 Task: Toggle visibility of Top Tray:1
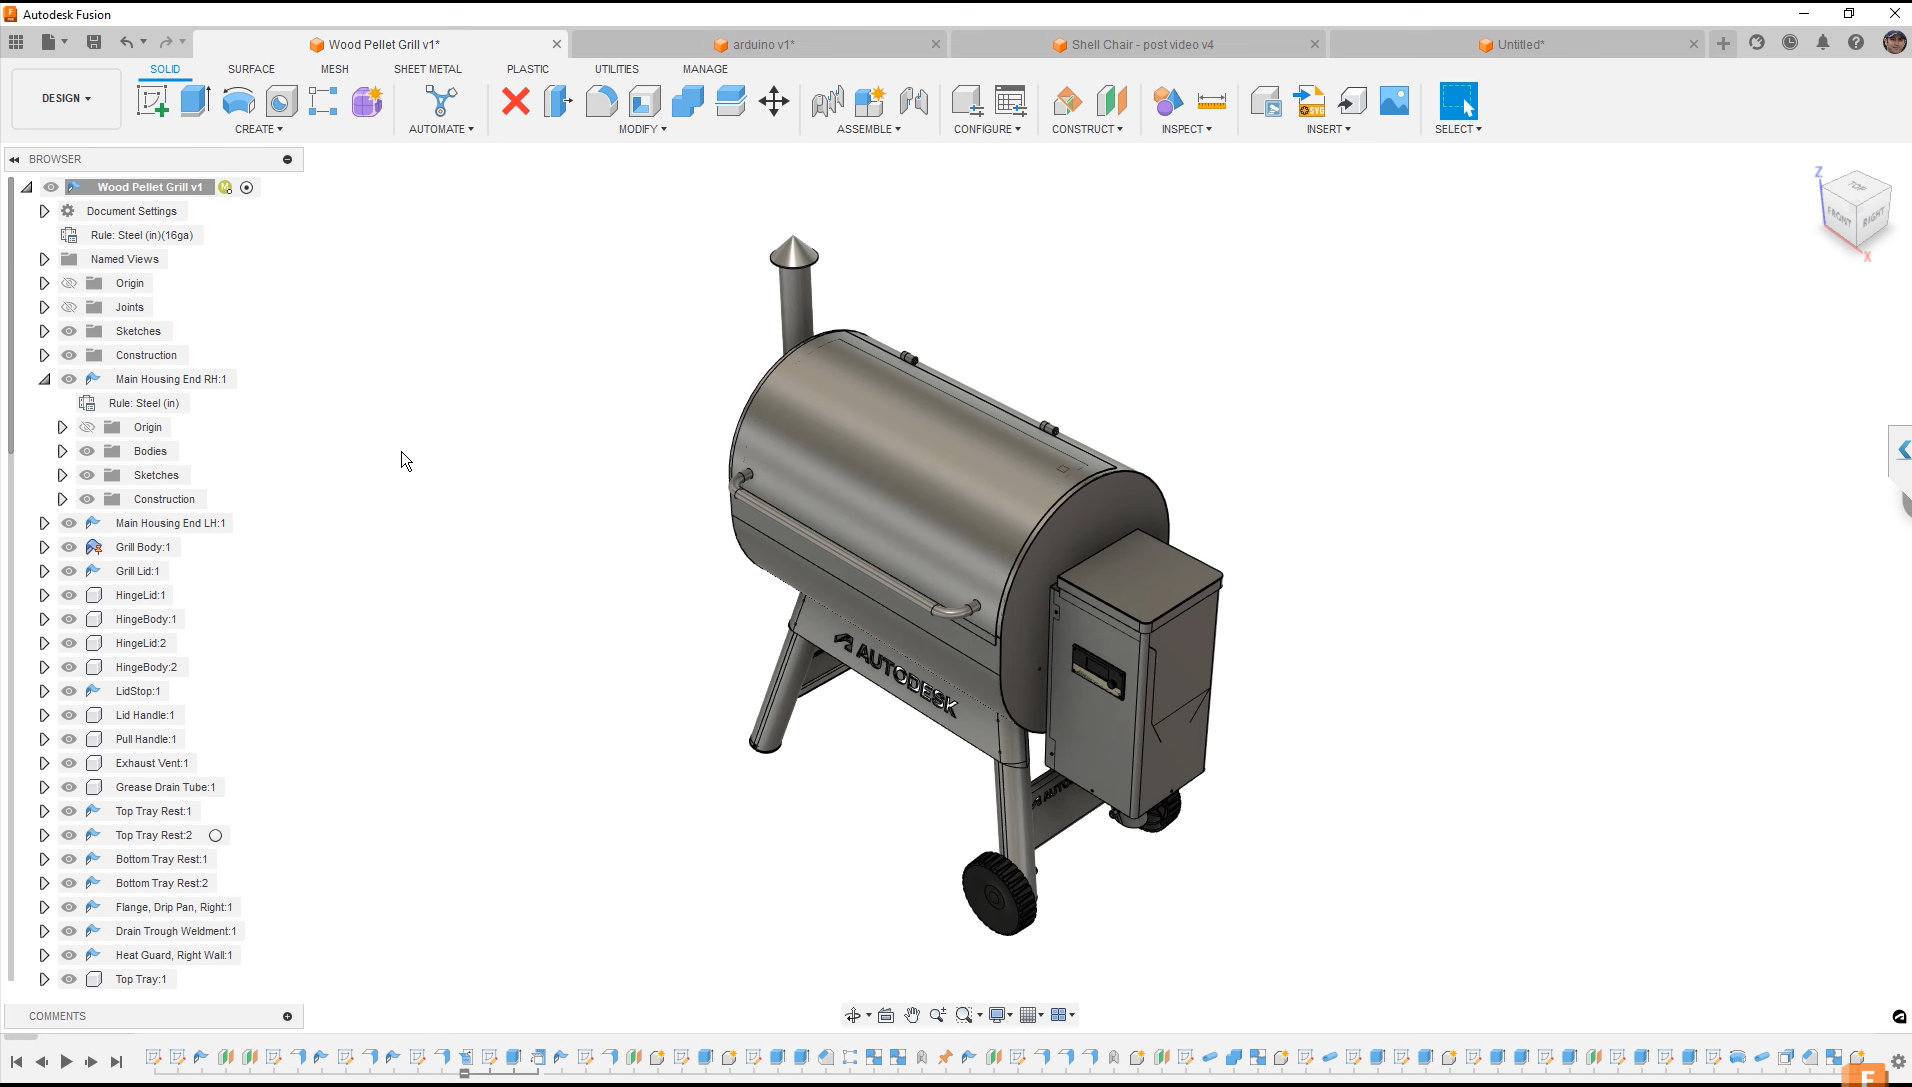pyautogui.click(x=69, y=979)
